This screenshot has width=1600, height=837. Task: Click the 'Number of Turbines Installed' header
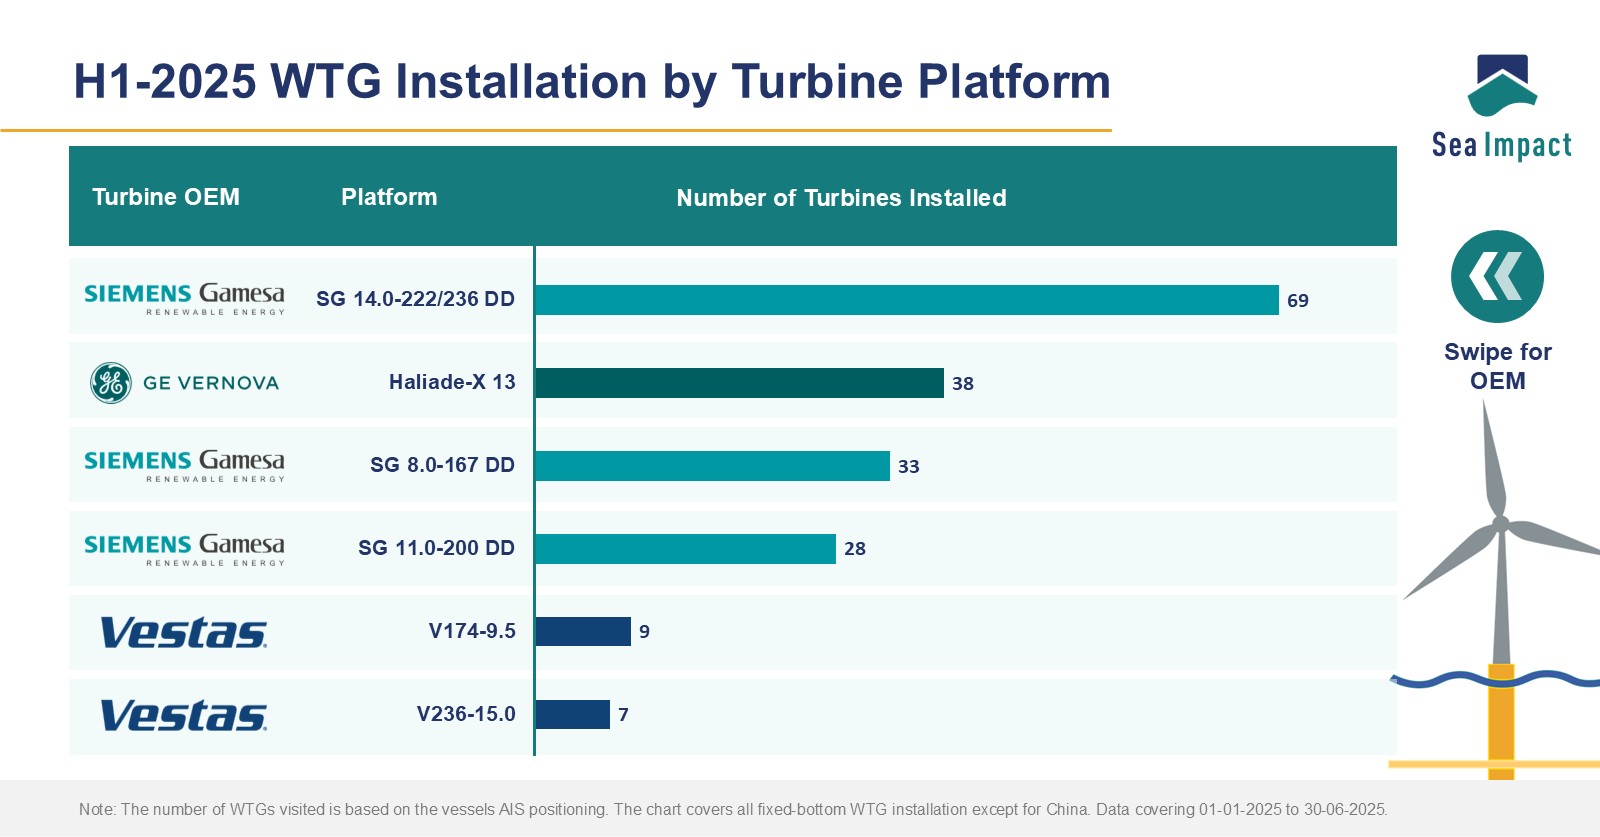click(x=841, y=198)
